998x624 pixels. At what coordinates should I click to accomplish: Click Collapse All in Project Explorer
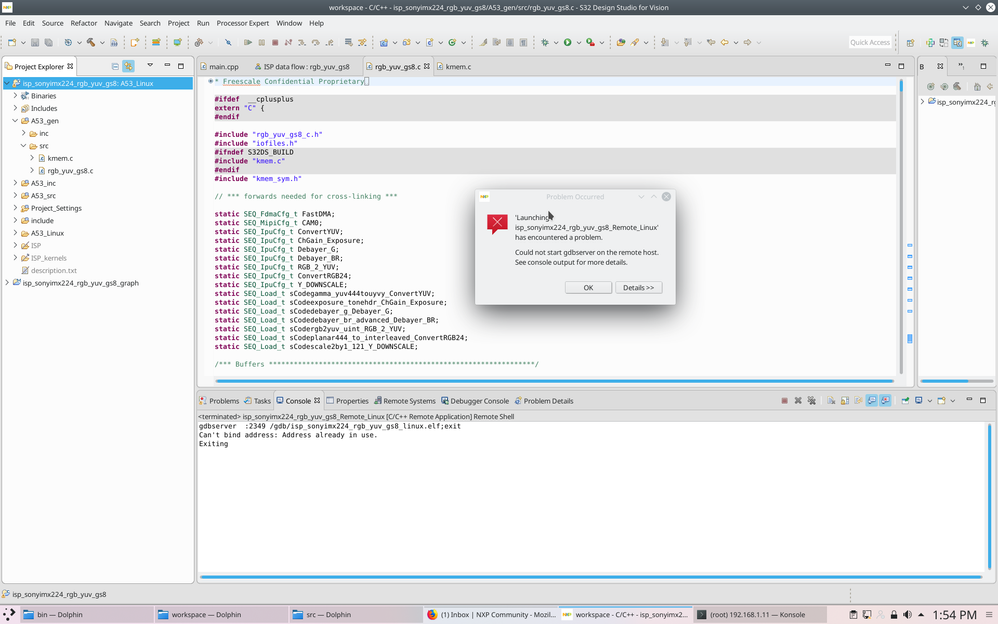pyautogui.click(x=115, y=66)
